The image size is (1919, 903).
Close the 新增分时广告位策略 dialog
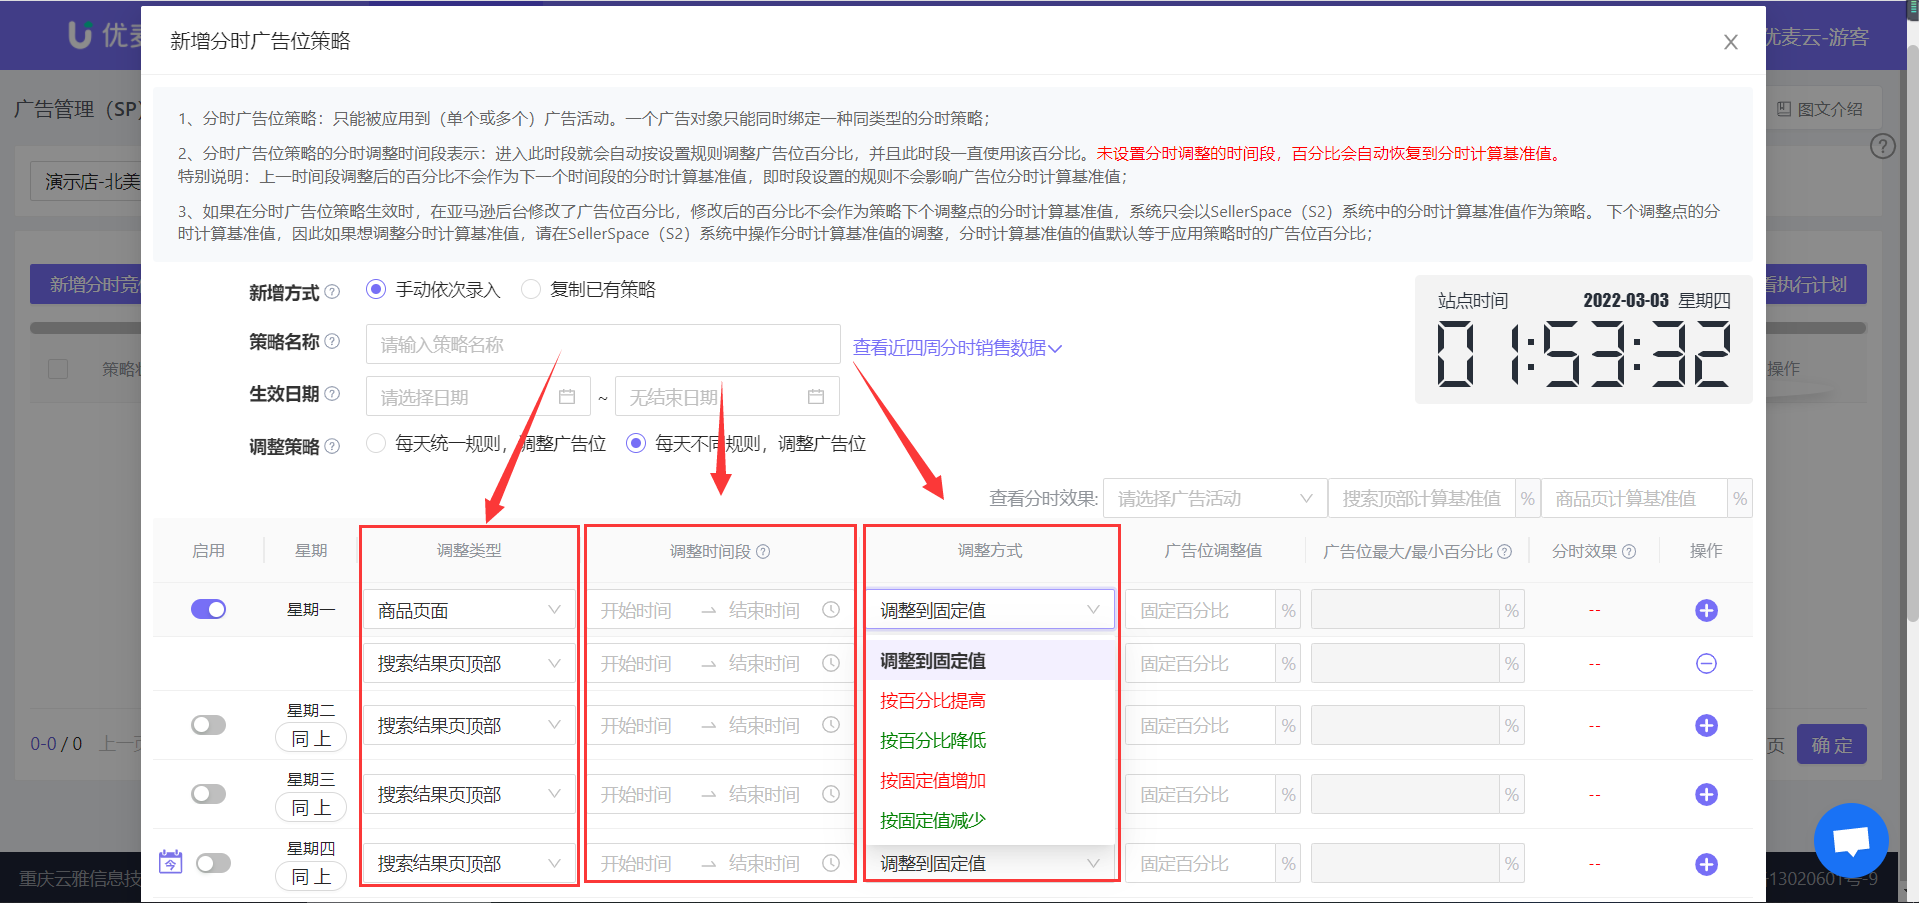tap(1730, 42)
